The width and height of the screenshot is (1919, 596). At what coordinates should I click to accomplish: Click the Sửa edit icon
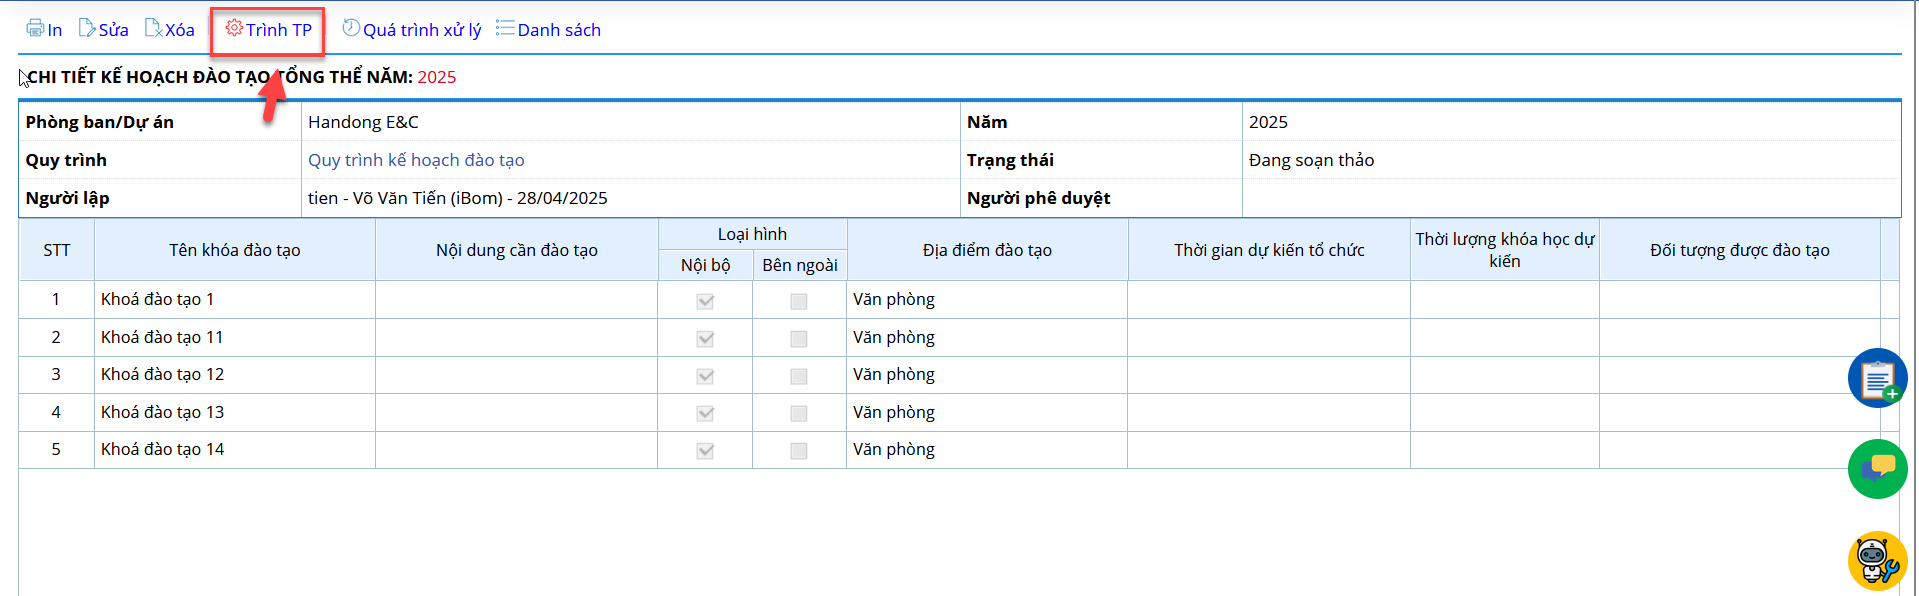tap(87, 28)
